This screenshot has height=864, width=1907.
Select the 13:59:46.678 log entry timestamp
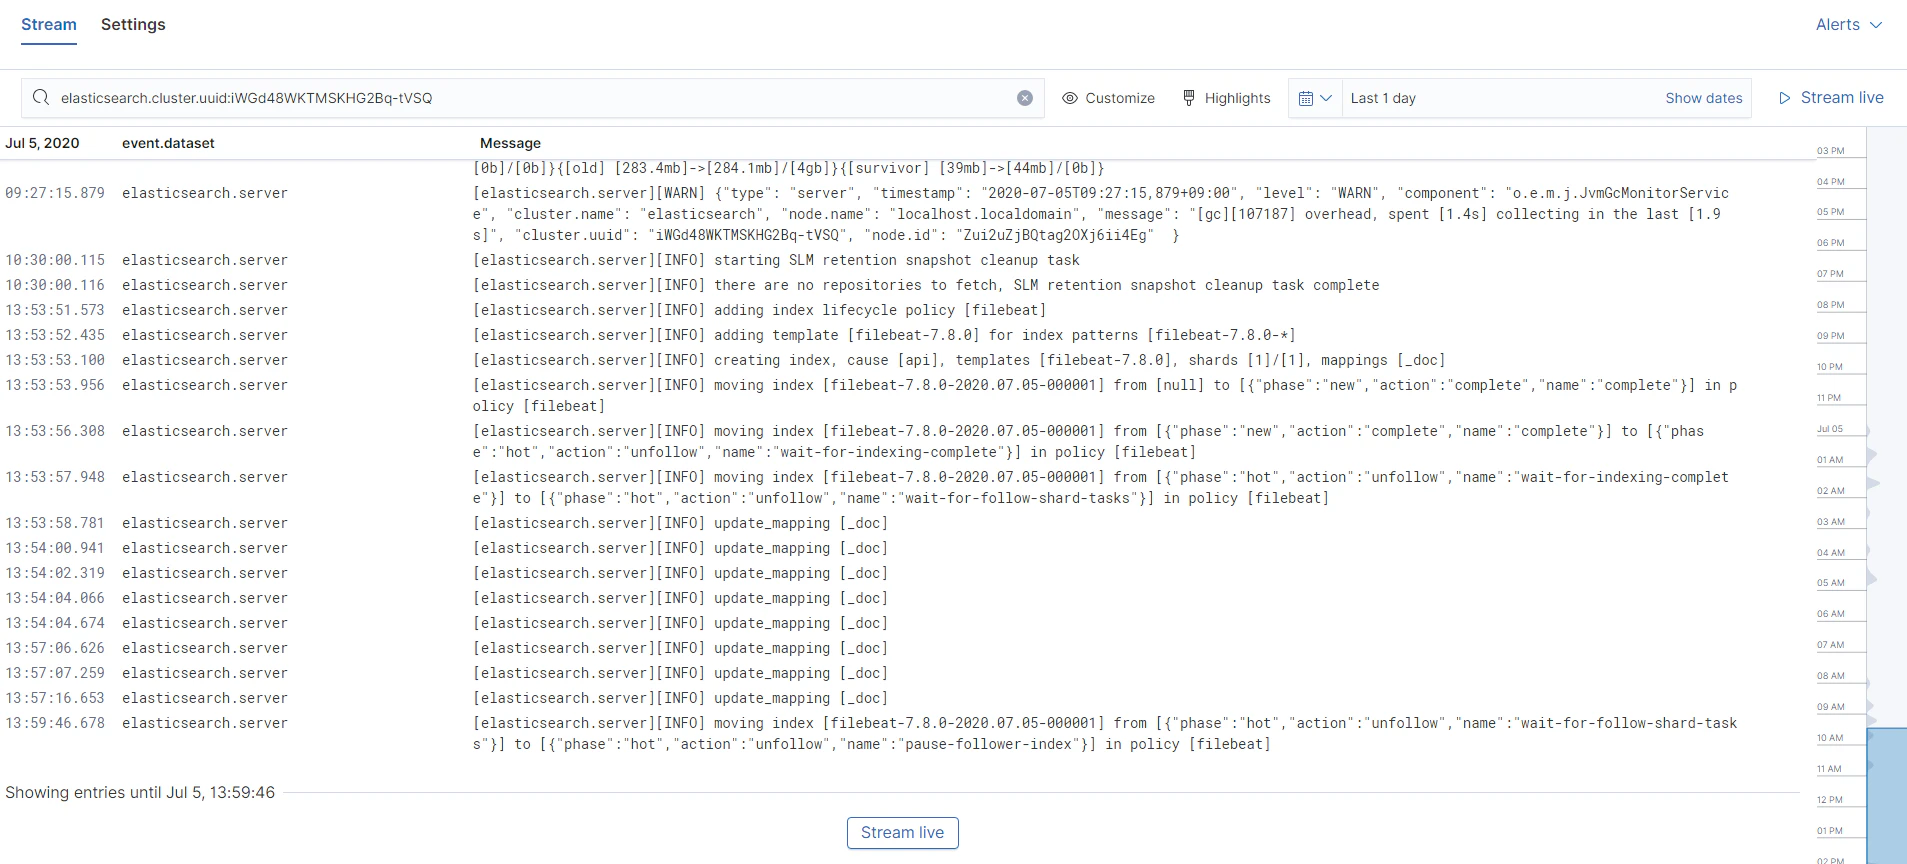click(55, 723)
